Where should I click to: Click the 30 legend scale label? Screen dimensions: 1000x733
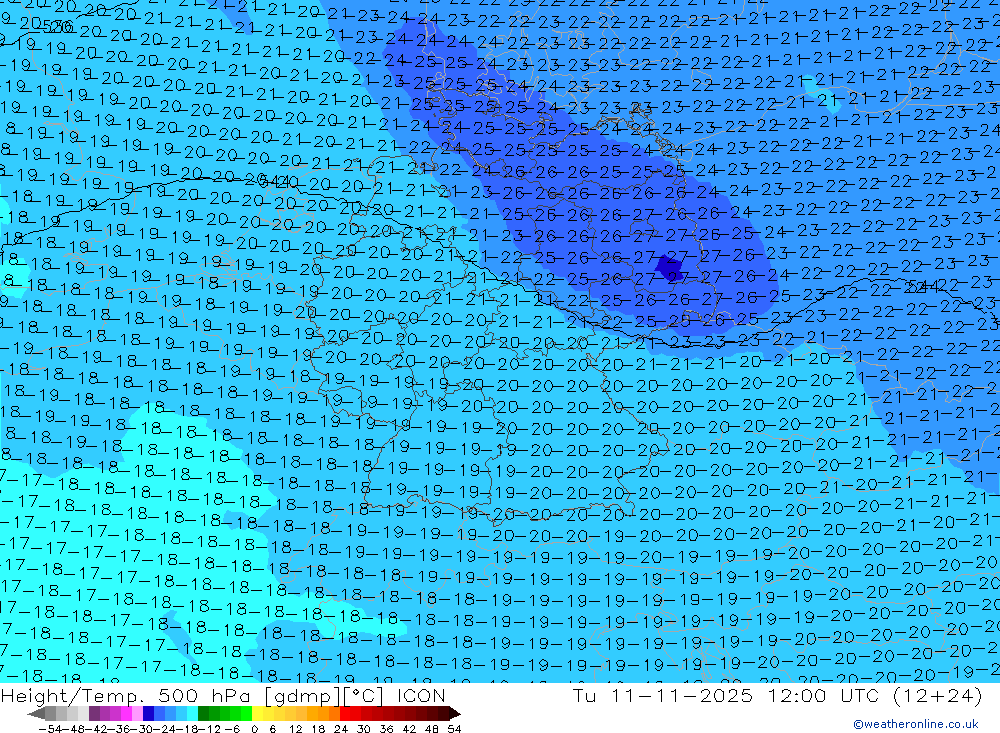point(364,729)
